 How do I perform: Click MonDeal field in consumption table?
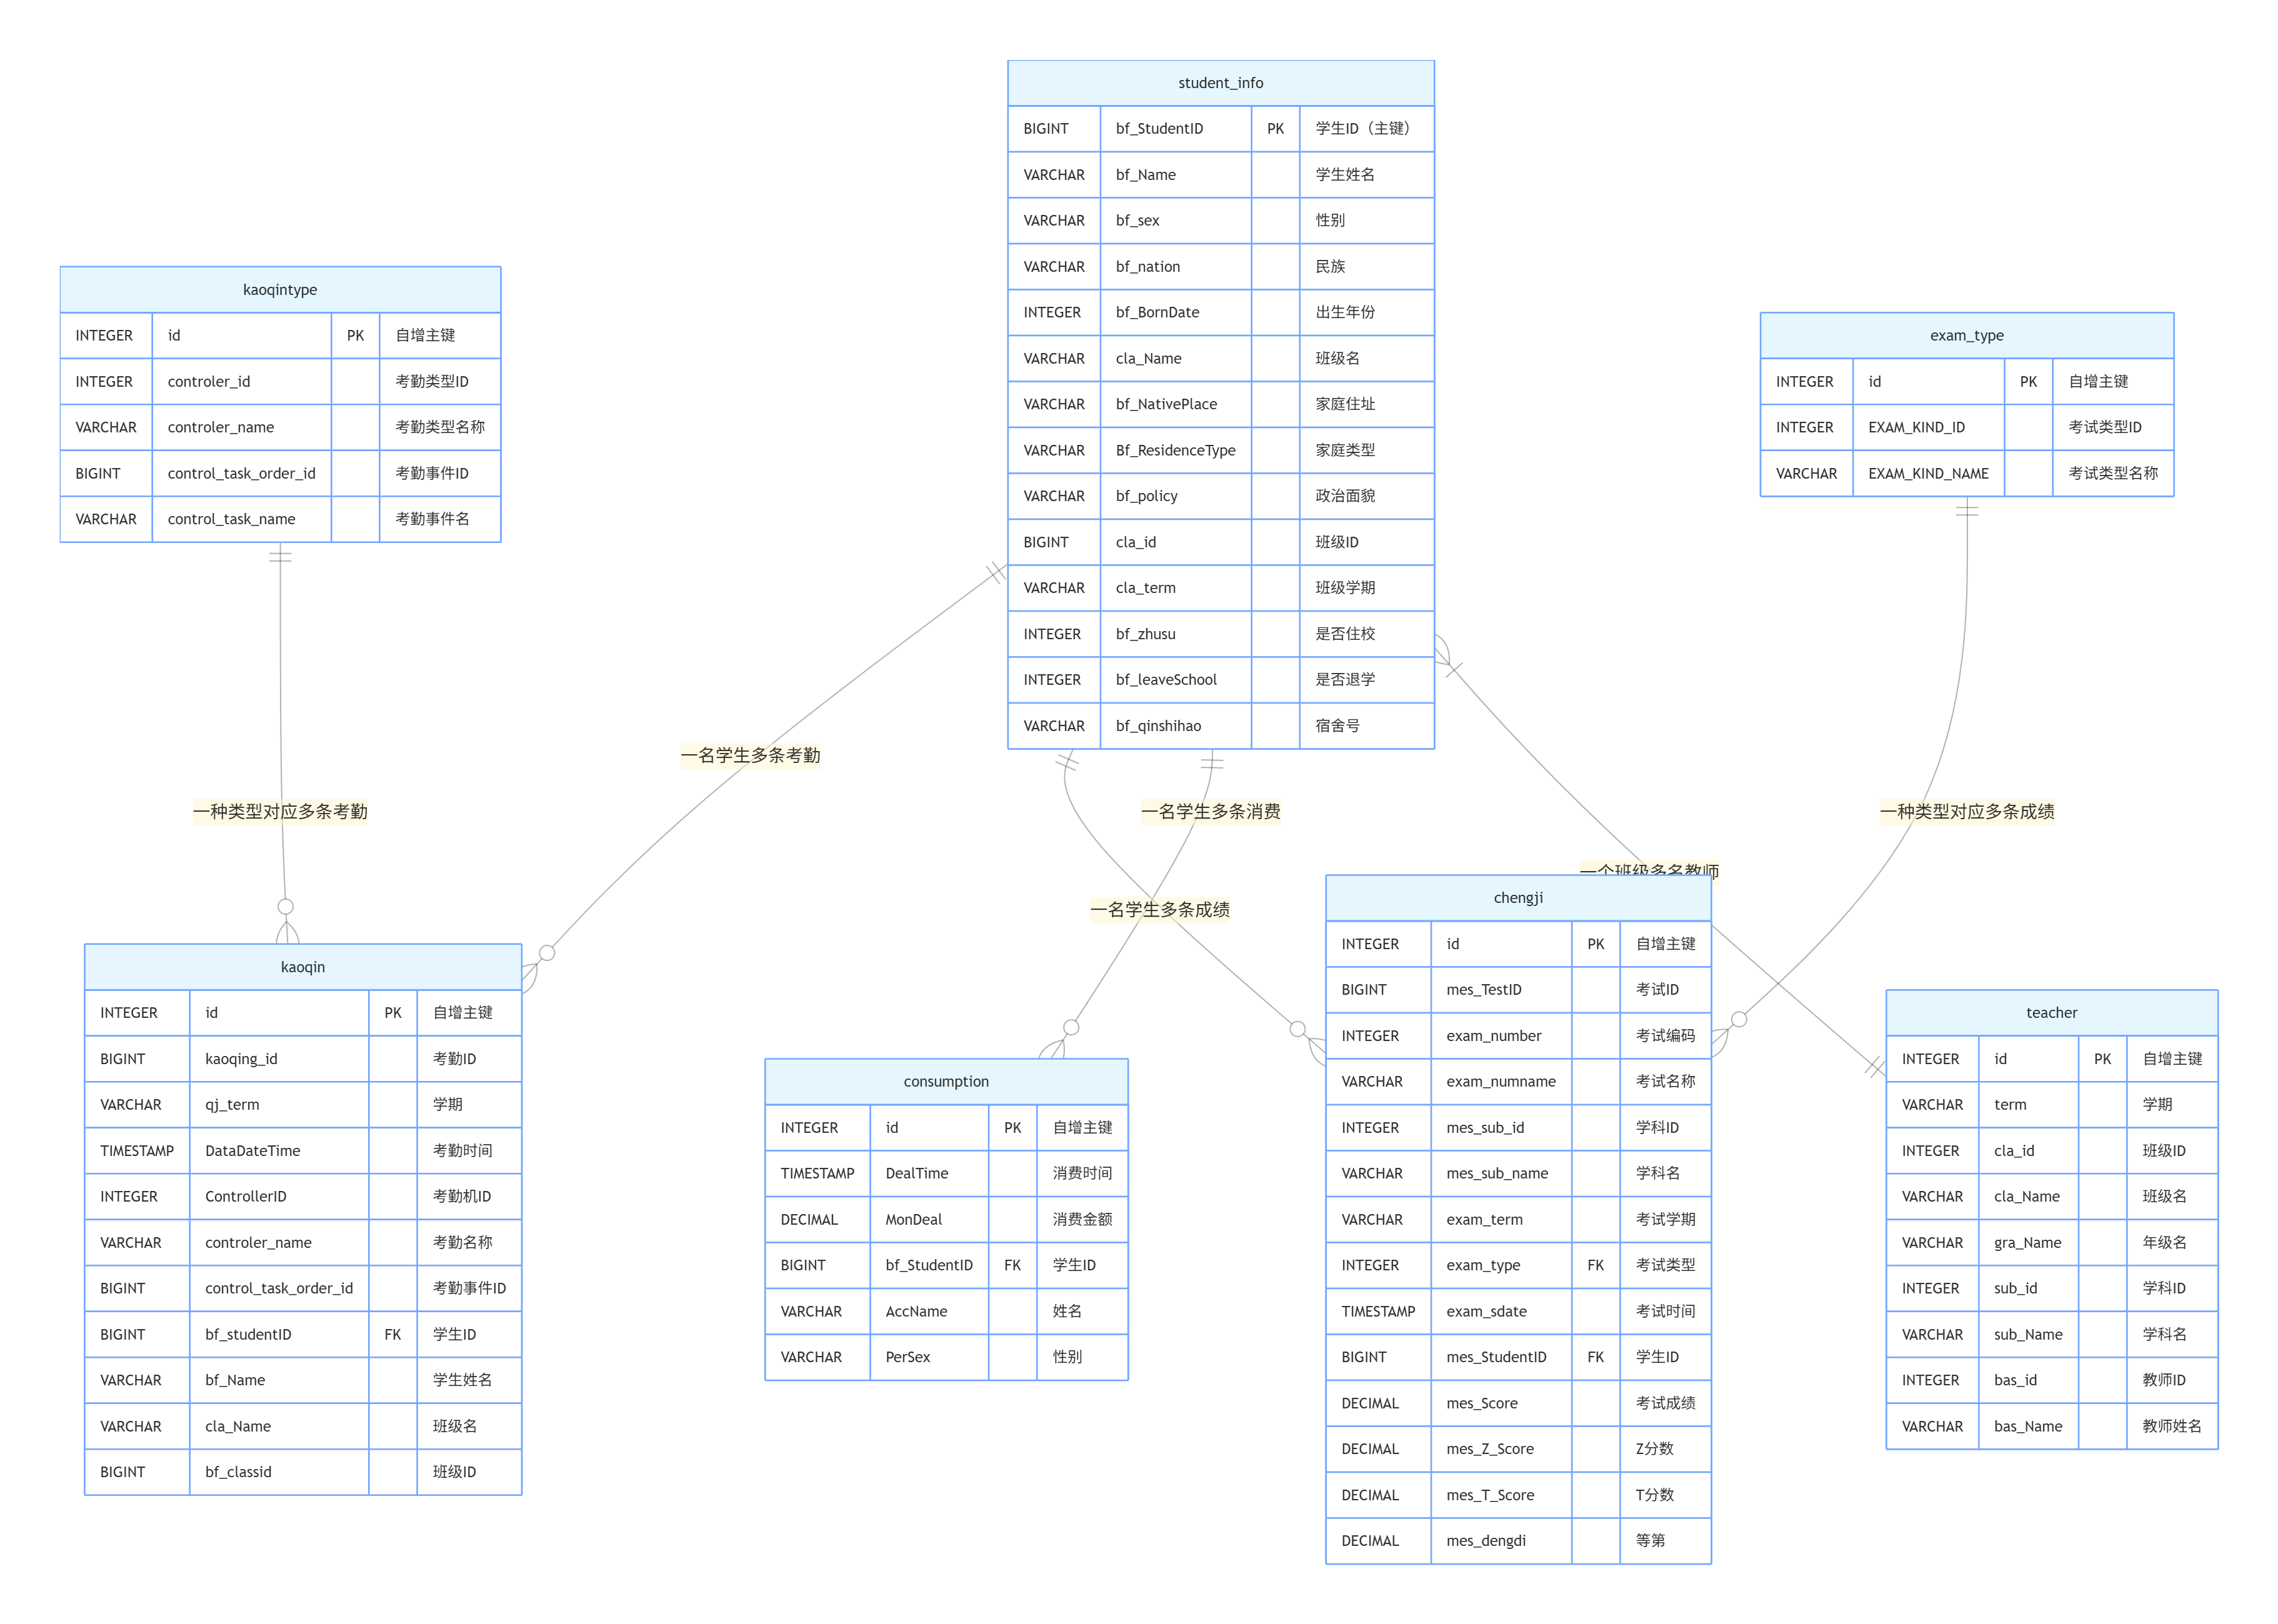tap(914, 1220)
